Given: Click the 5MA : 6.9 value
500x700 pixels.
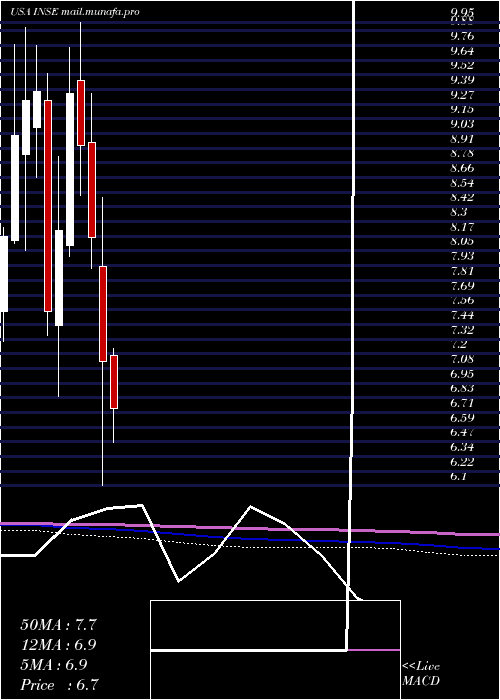Looking at the screenshot, I should coord(54,665).
